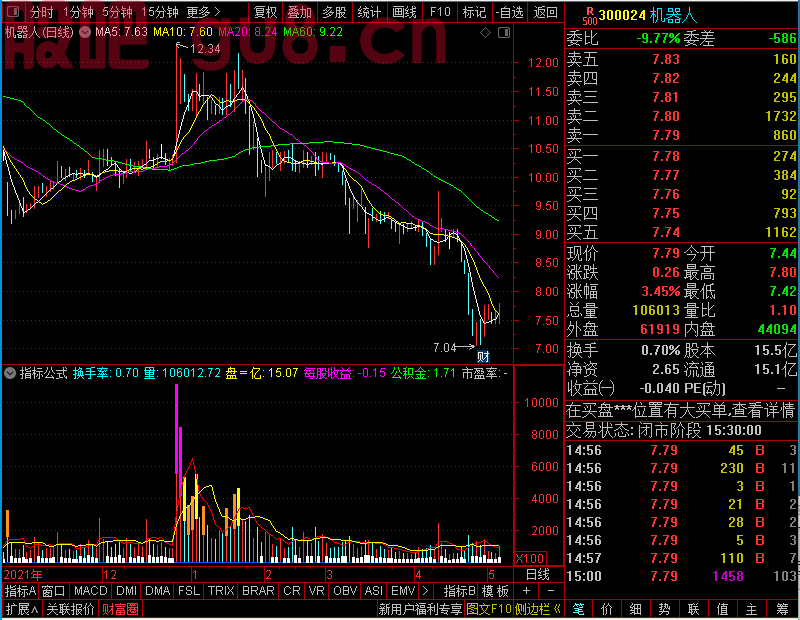This screenshot has width=800, height=620.
Task: Open the 筹 chip distribution view
Action: [783, 608]
